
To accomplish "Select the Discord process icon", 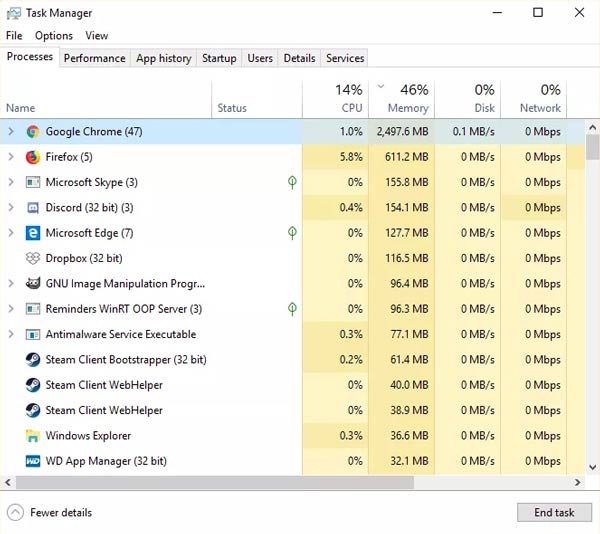I will click(33, 208).
